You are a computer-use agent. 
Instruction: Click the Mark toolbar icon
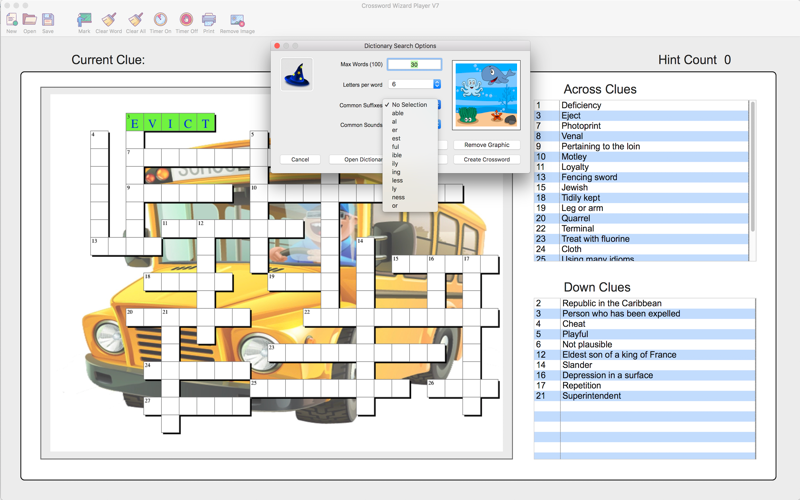(84, 20)
